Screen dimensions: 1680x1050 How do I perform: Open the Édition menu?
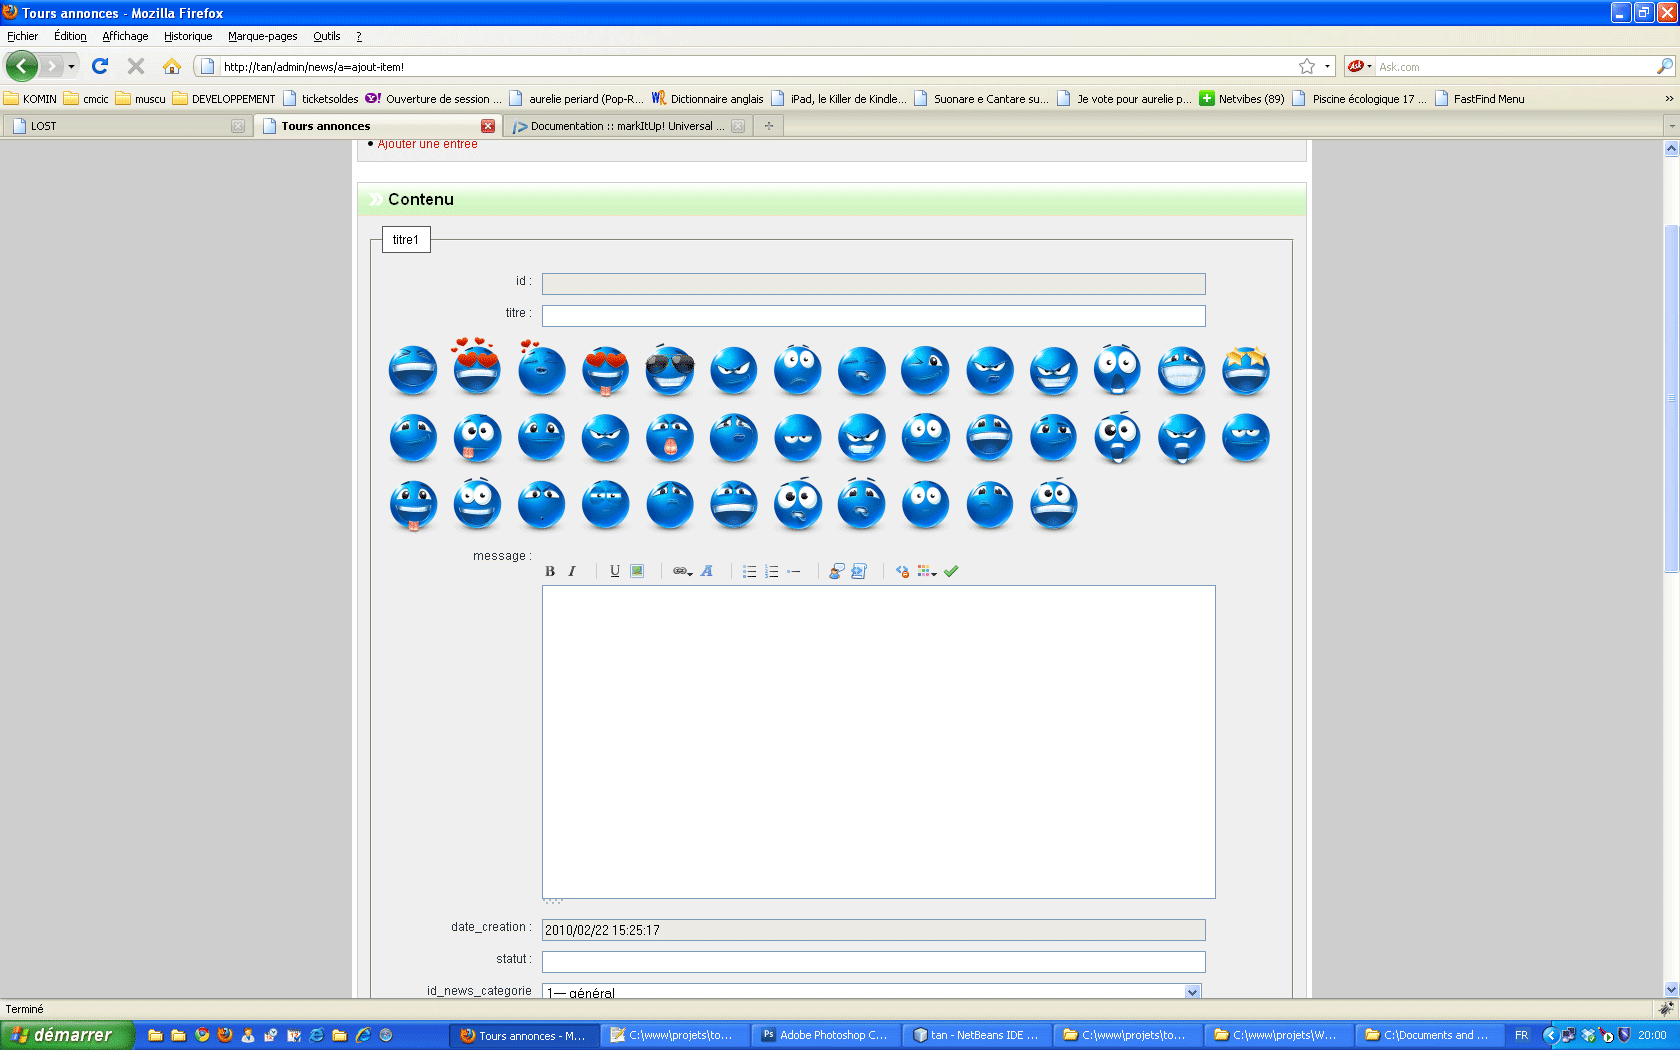coord(70,36)
